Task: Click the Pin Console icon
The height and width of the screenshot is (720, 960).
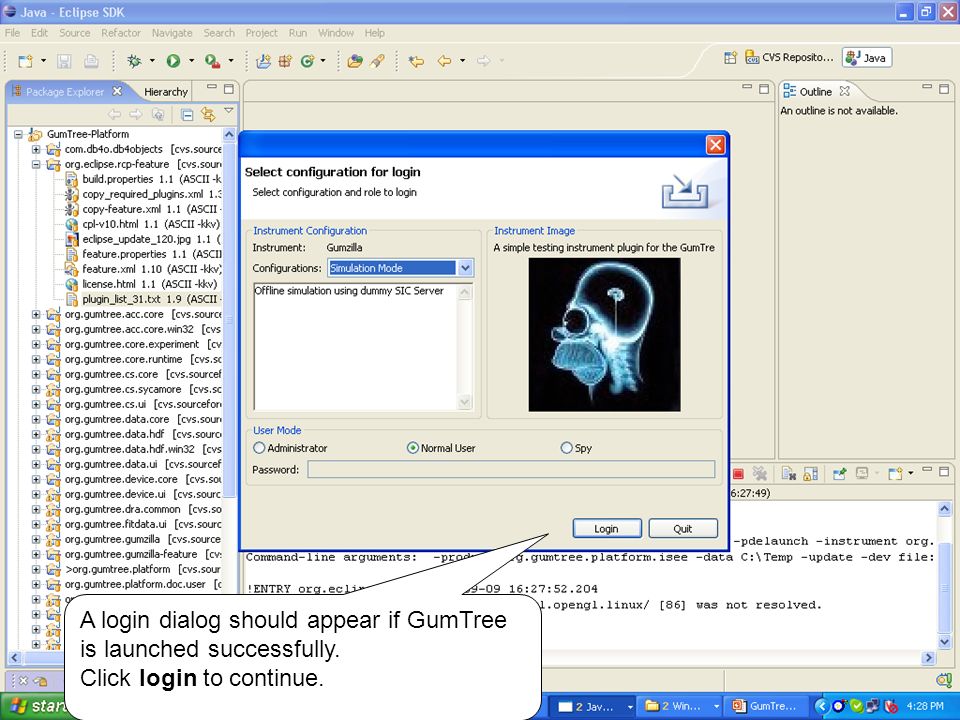Action: (839, 473)
